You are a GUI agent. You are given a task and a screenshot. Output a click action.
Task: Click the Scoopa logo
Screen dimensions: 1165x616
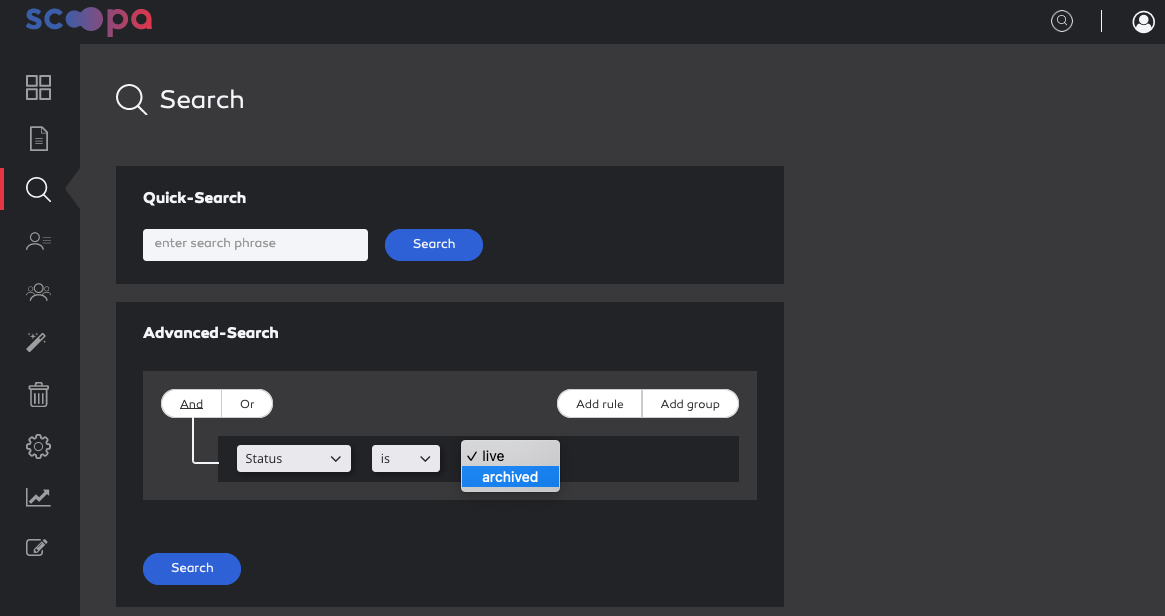coord(88,21)
